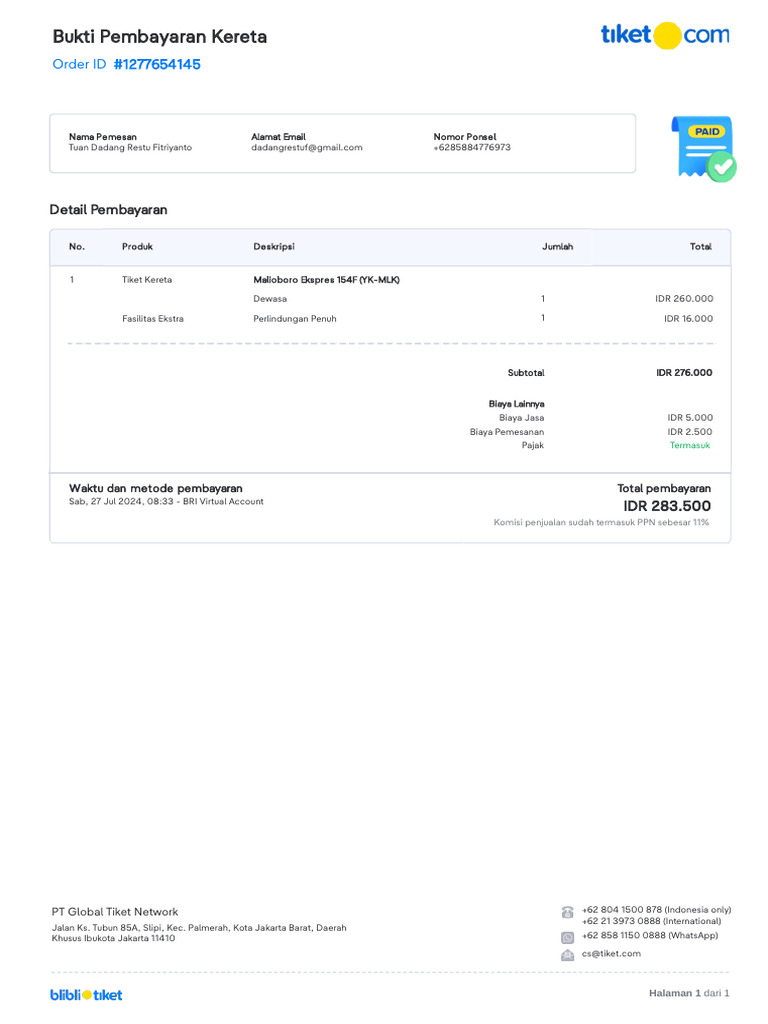This screenshot has height=1024, width=768.
Task: Click the Komisi penjualan PPN 11% note
Action: pos(601,522)
